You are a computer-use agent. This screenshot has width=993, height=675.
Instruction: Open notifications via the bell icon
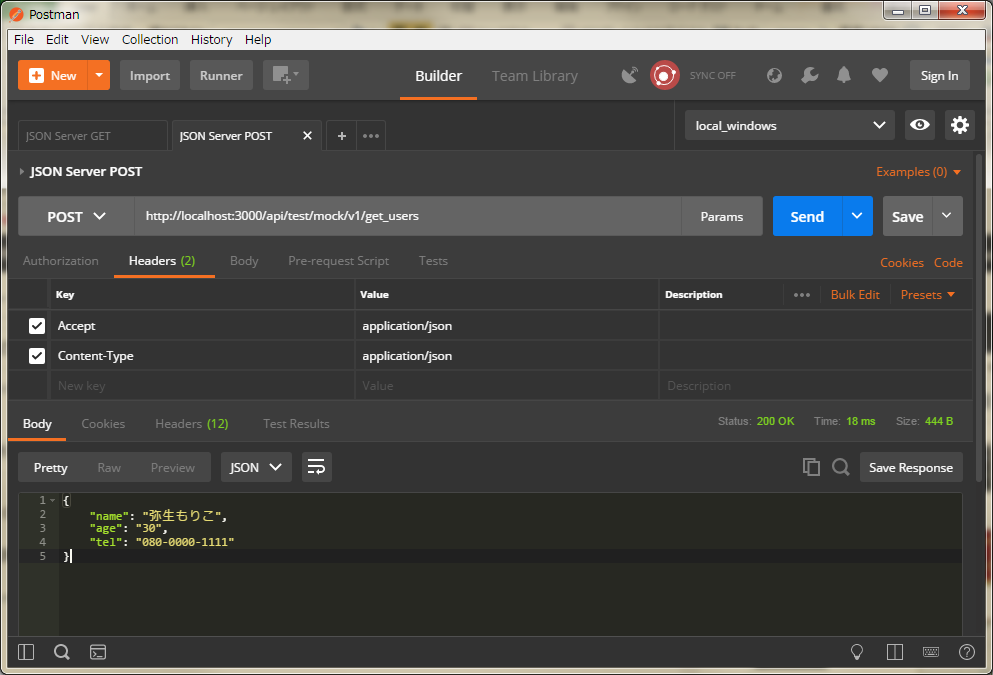(x=843, y=75)
